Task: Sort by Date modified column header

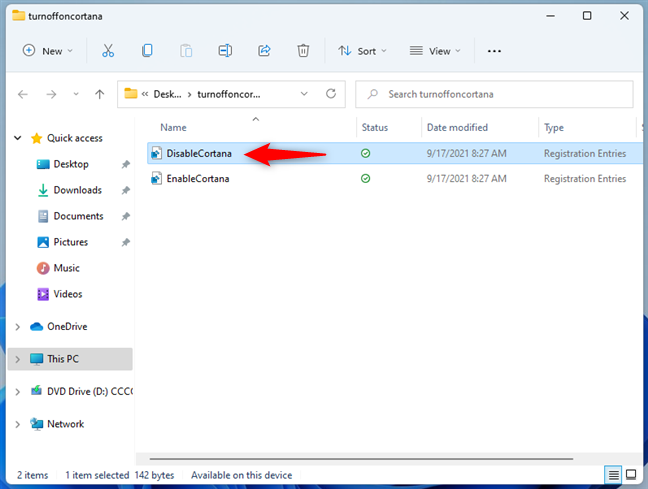Action: [457, 127]
